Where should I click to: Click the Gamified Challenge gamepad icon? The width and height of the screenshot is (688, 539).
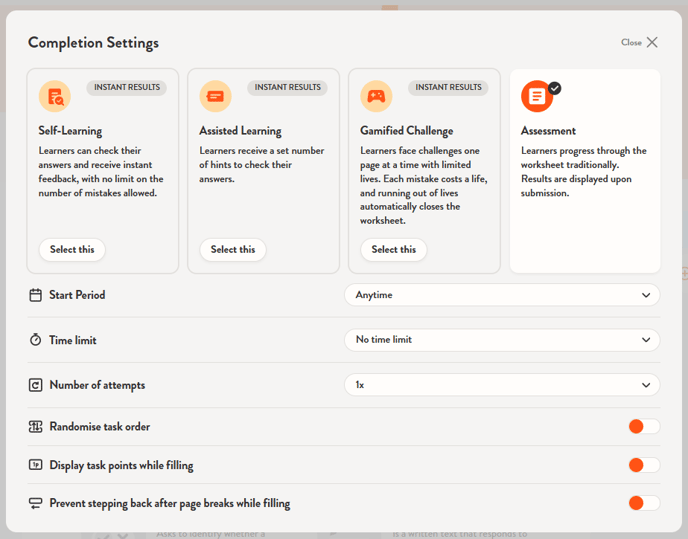(376, 96)
